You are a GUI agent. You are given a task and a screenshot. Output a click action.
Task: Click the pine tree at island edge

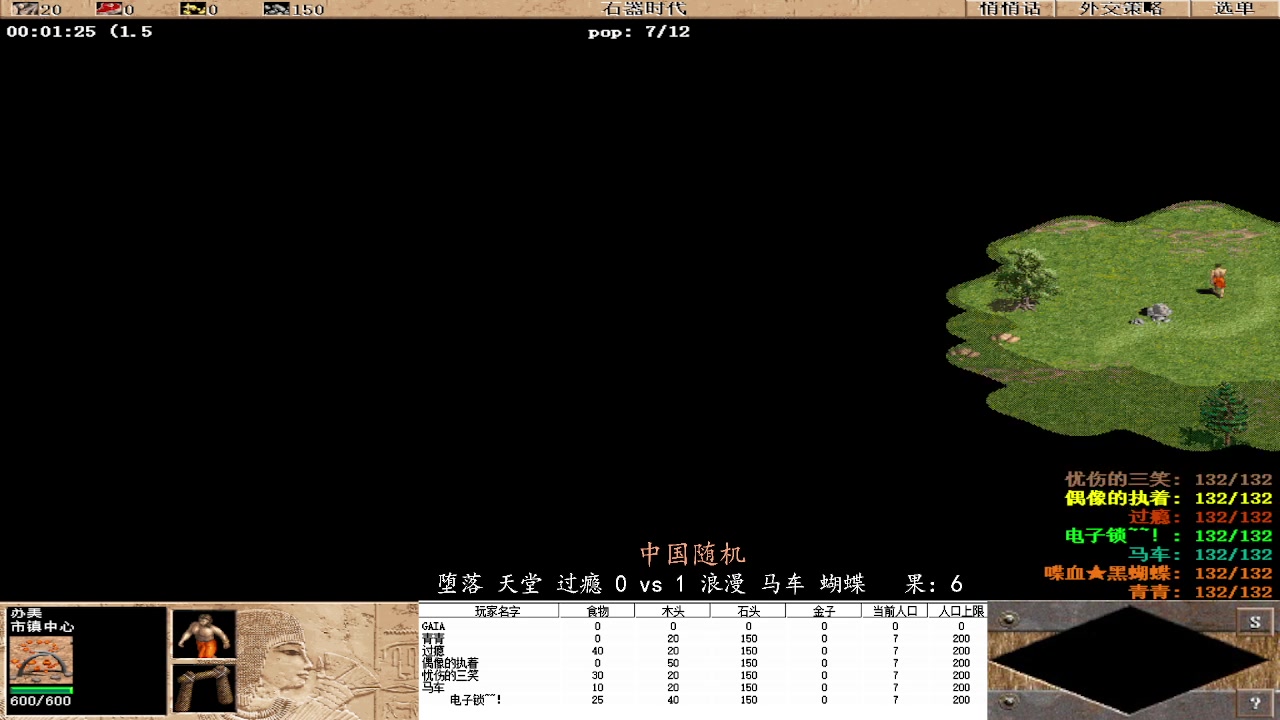[x=1224, y=412]
